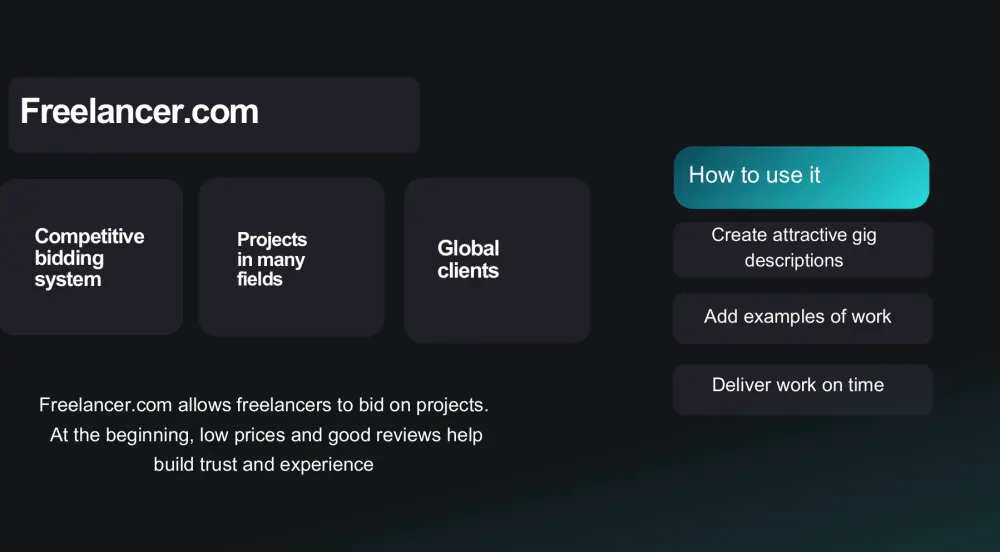Screen dimensions: 1000x552
Task: Click empty space in the title box right of Freelancer.com
Action: tap(340, 114)
